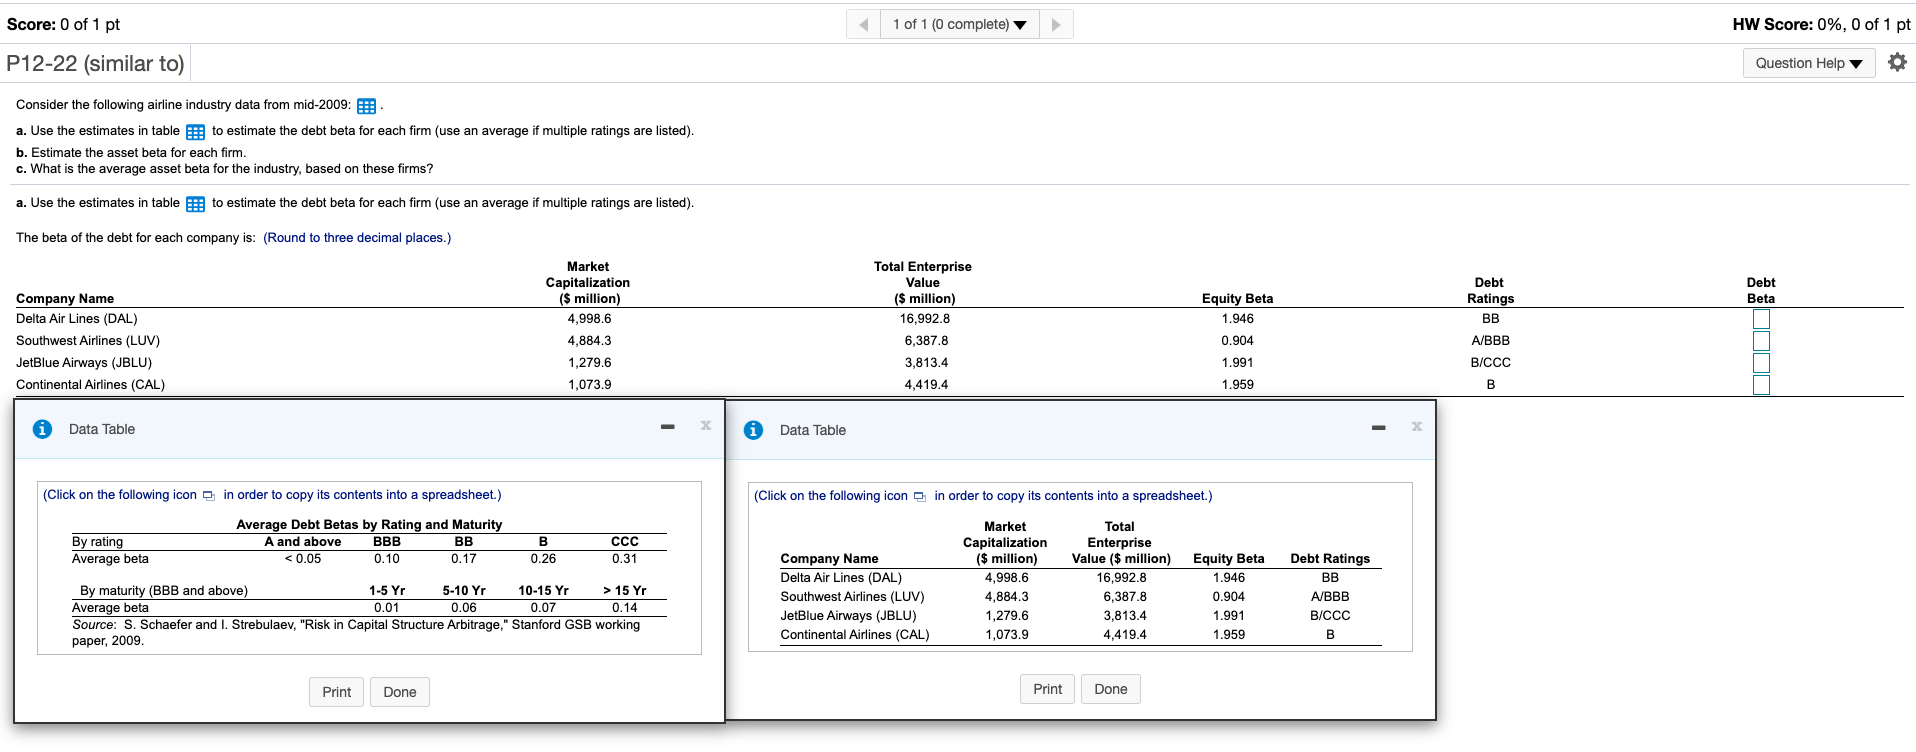
Task: Select CCC average beta value 0.31
Action: (624, 559)
